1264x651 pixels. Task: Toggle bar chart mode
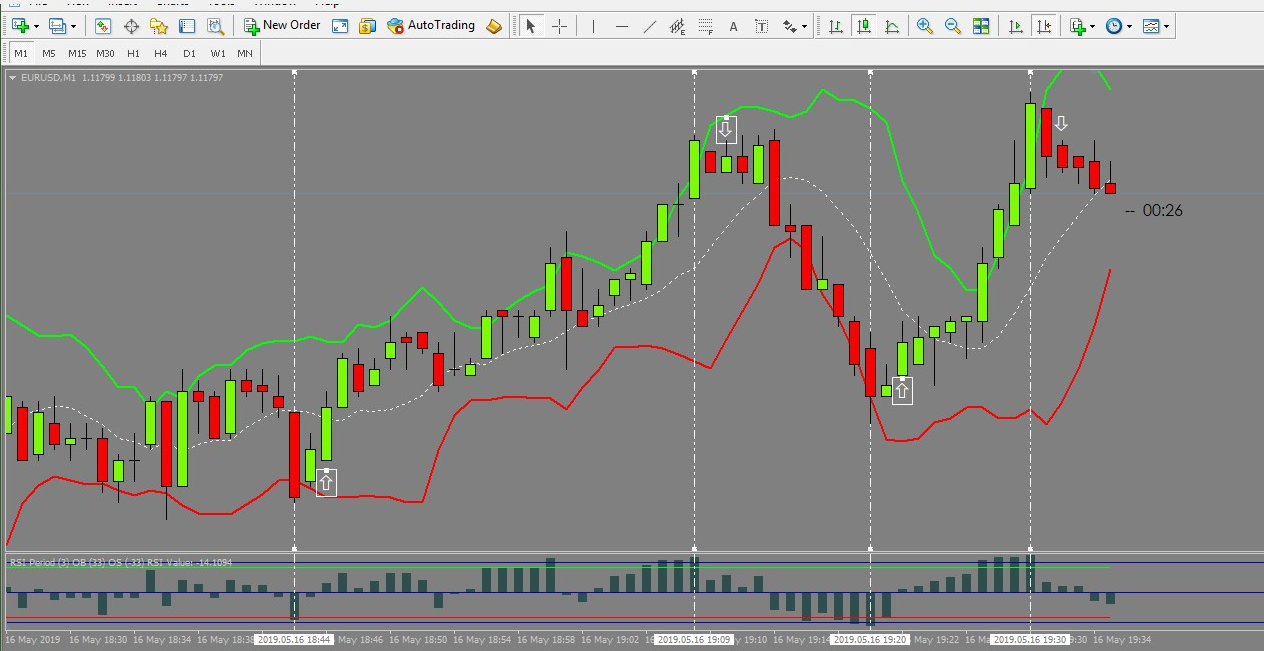(x=834, y=26)
